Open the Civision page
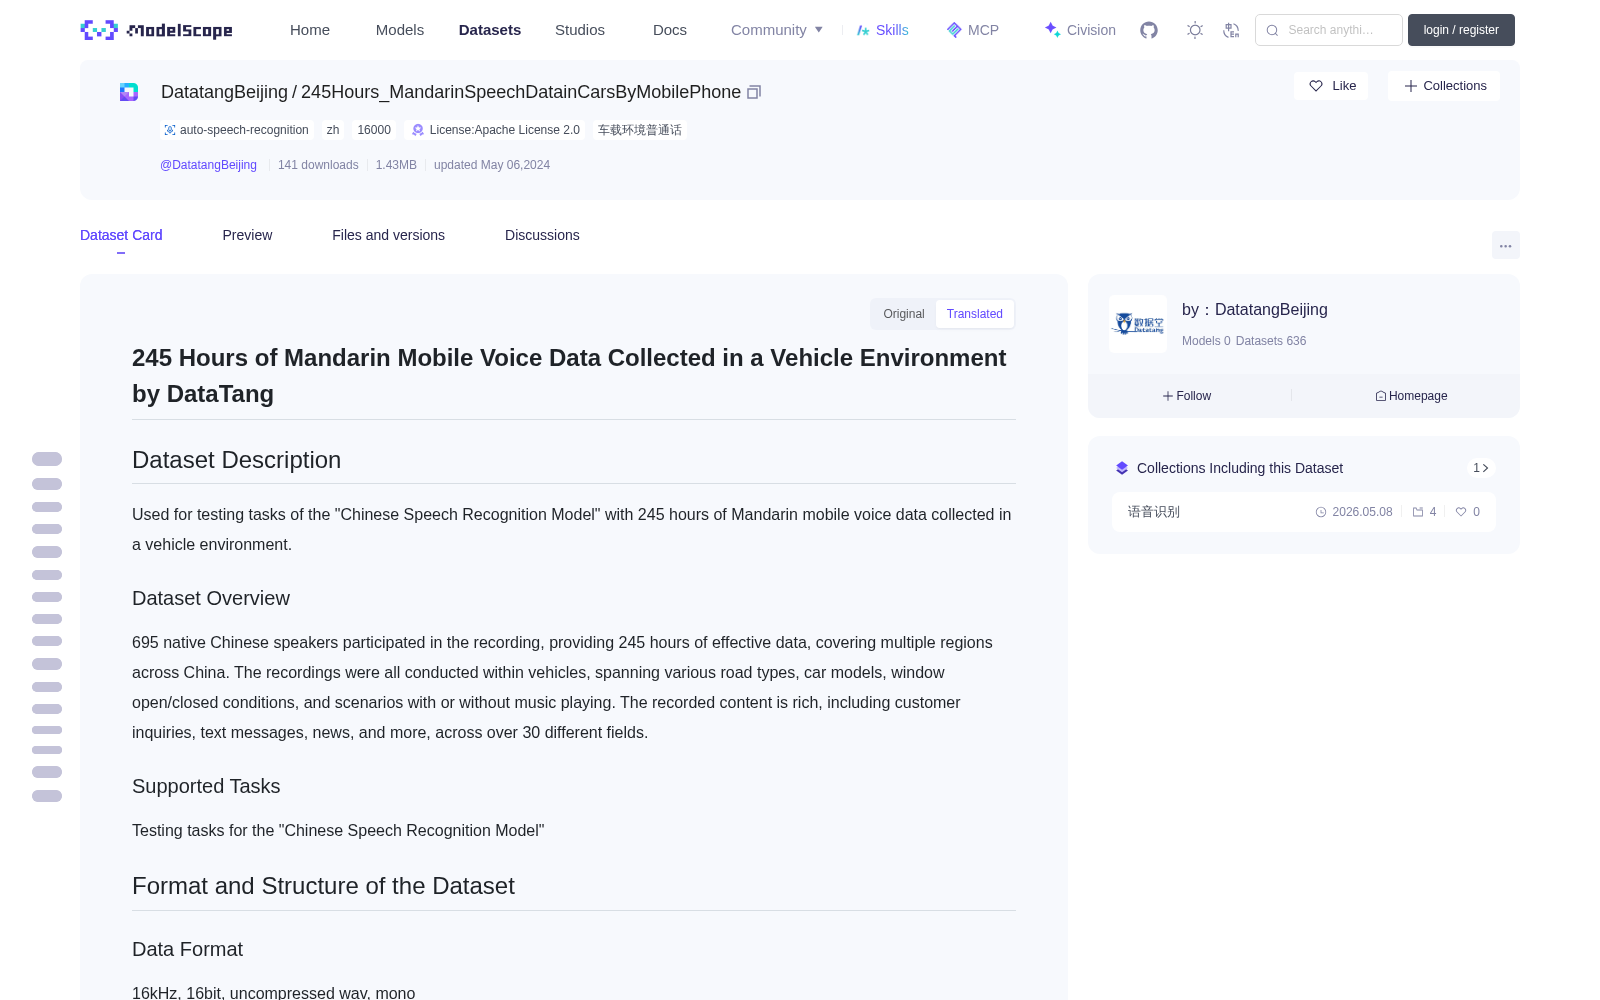This screenshot has height=1000, width=1600. coord(1080,30)
